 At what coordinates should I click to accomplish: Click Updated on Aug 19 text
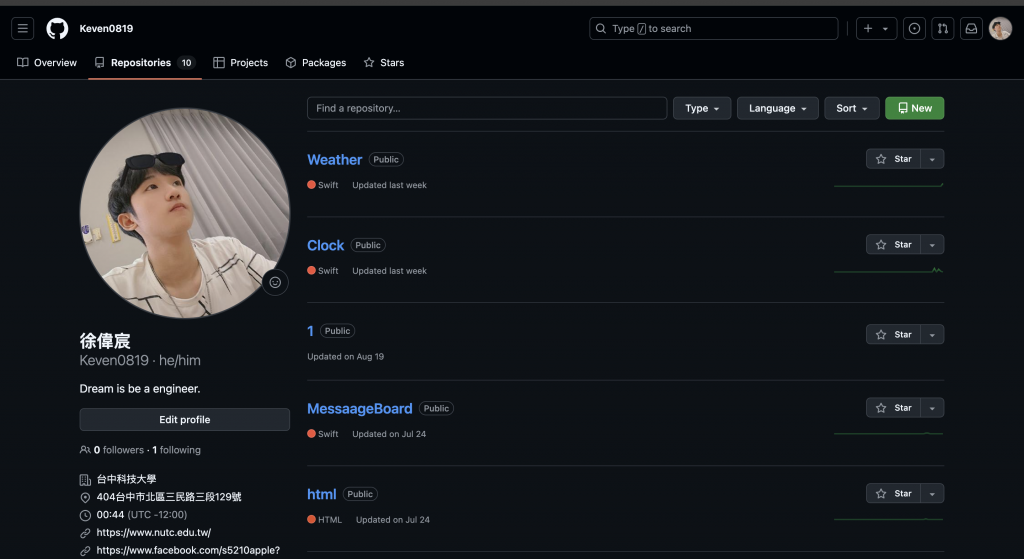[x=345, y=357]
